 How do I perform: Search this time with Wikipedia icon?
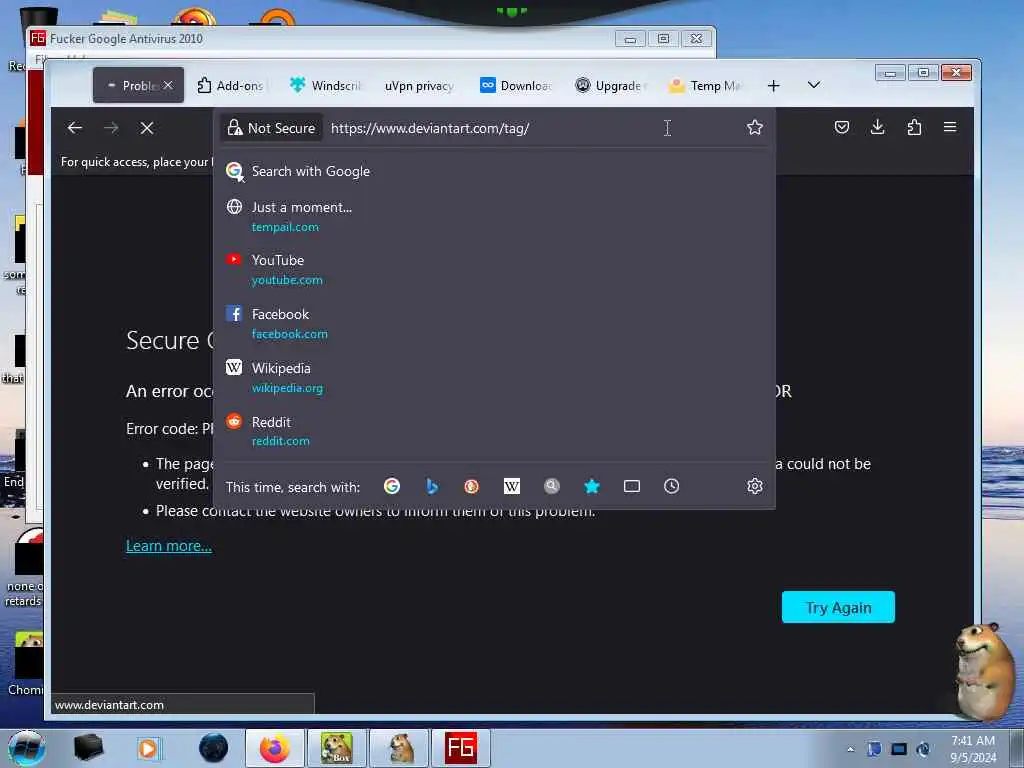tap(512, 487)
